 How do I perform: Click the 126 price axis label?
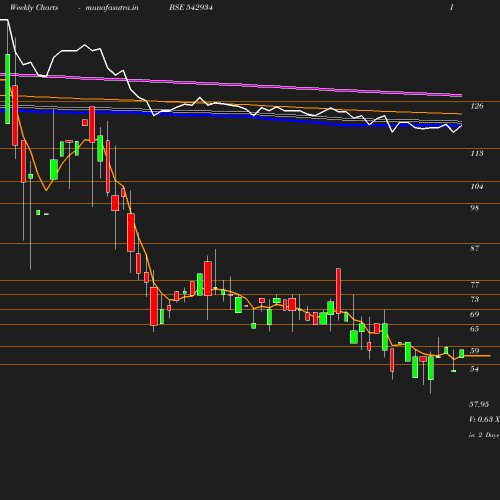pos(477,106)
